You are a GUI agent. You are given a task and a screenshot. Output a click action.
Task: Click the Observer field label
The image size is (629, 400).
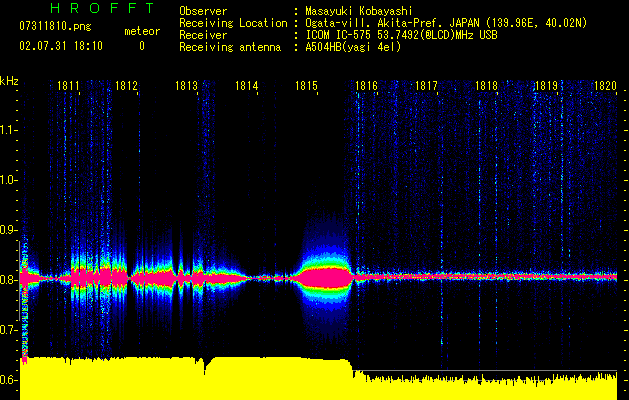(203, 11)
